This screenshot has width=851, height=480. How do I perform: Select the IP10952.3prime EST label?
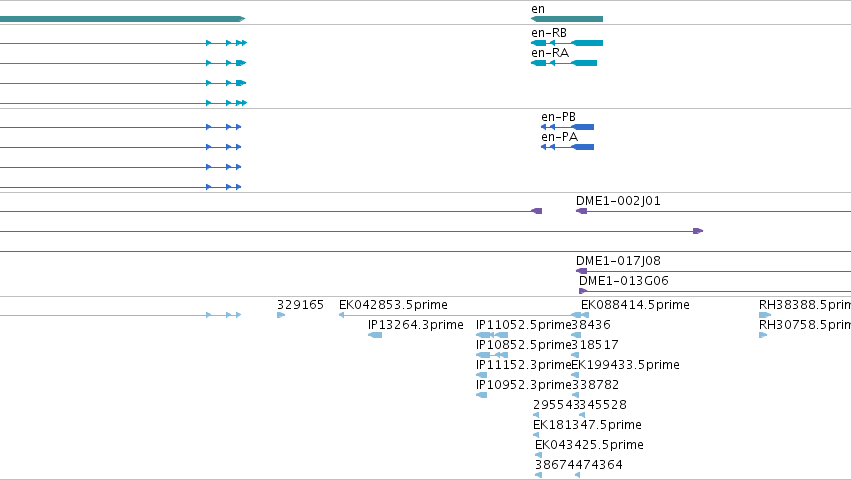point(524,385)
